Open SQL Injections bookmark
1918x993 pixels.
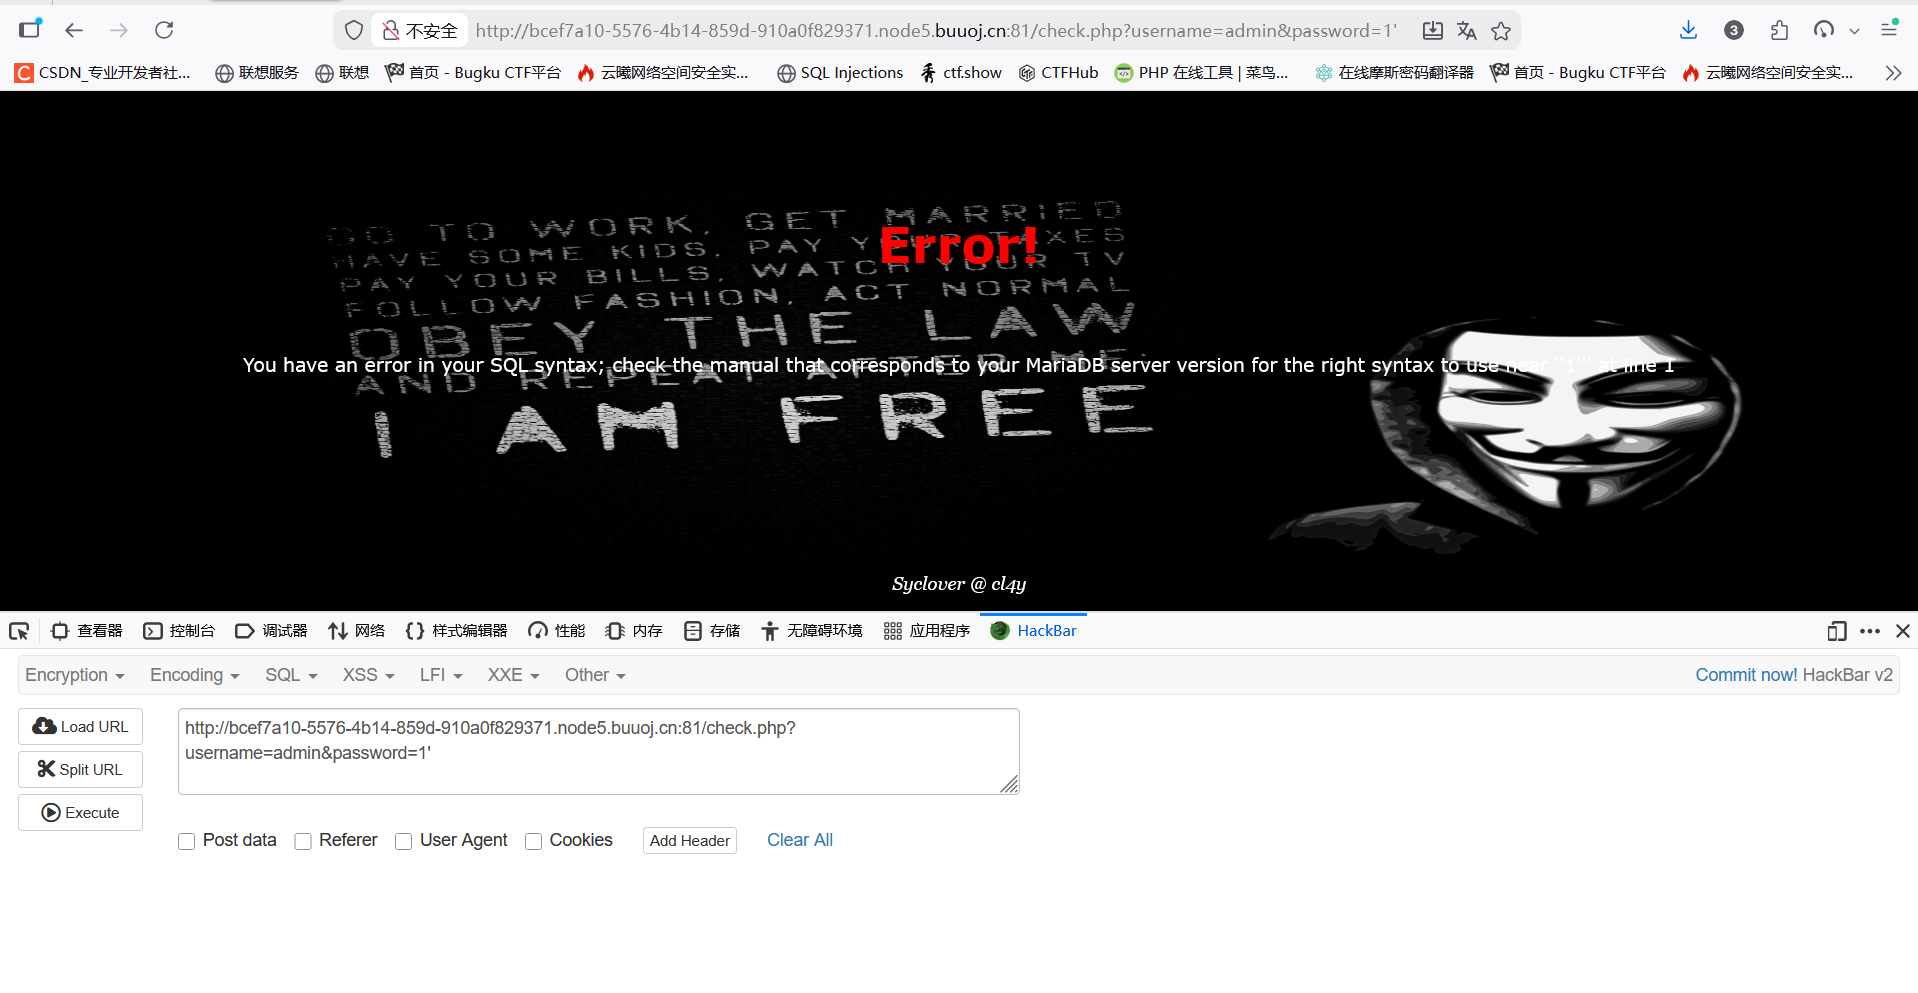pos(840,73)
